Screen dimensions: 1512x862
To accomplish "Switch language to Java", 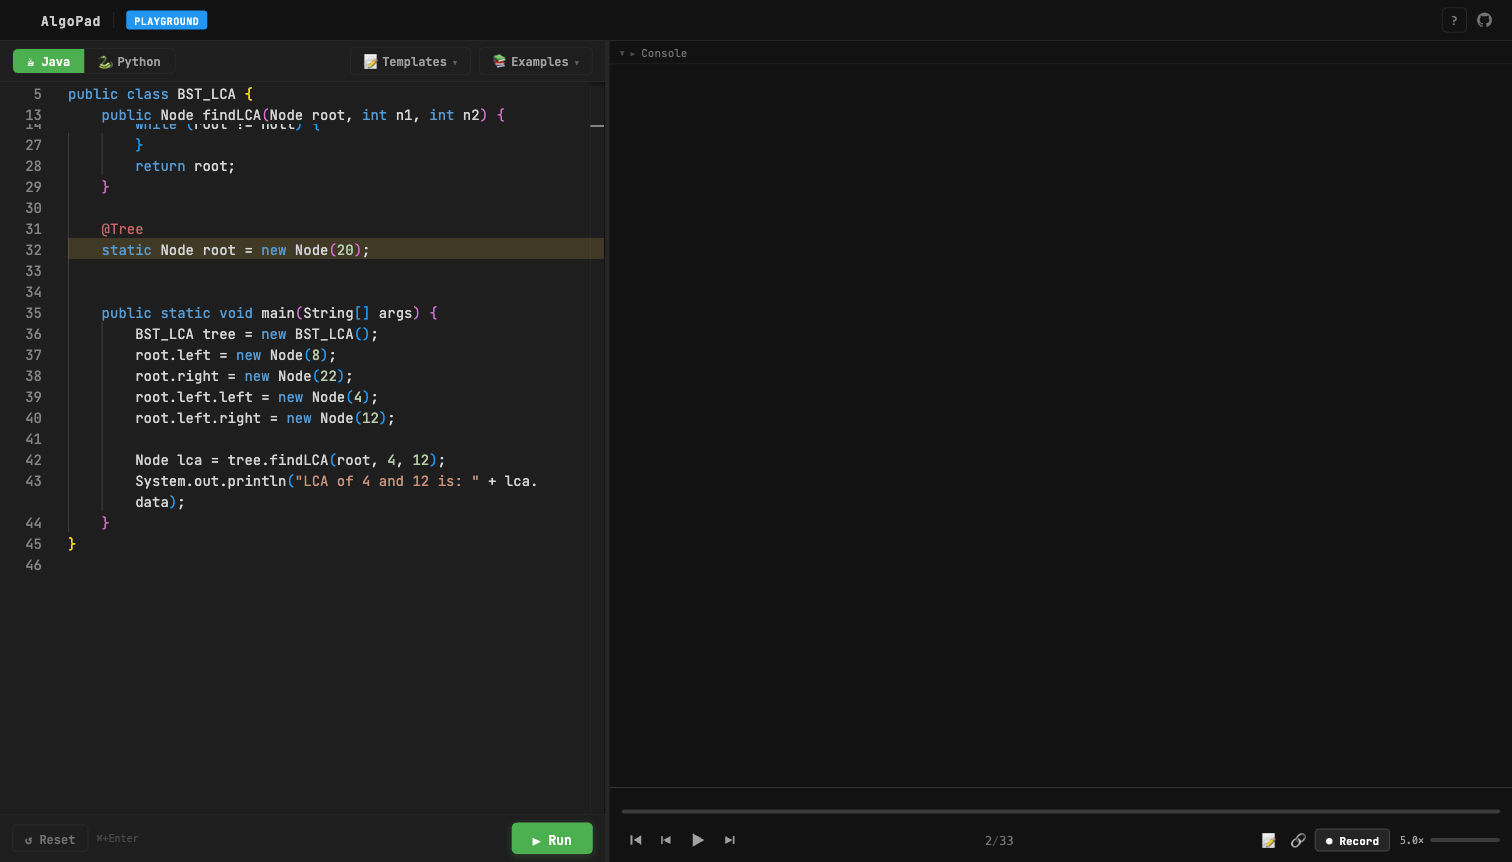I will pyautogui.click(x=48, y=61).
